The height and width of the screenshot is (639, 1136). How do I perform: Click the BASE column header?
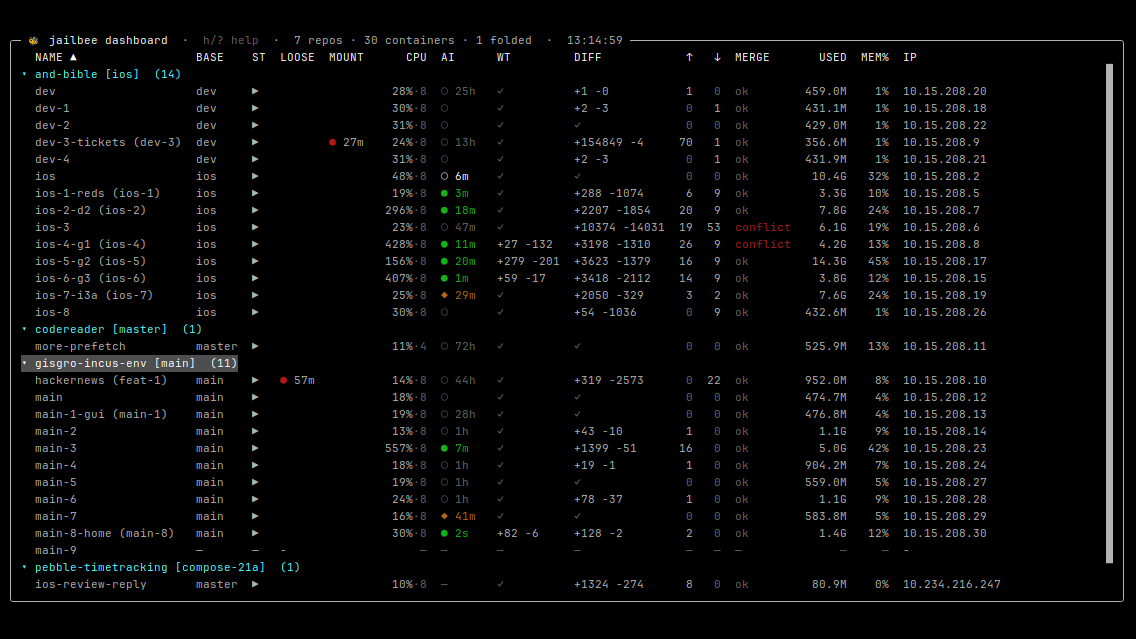point(210,57)
